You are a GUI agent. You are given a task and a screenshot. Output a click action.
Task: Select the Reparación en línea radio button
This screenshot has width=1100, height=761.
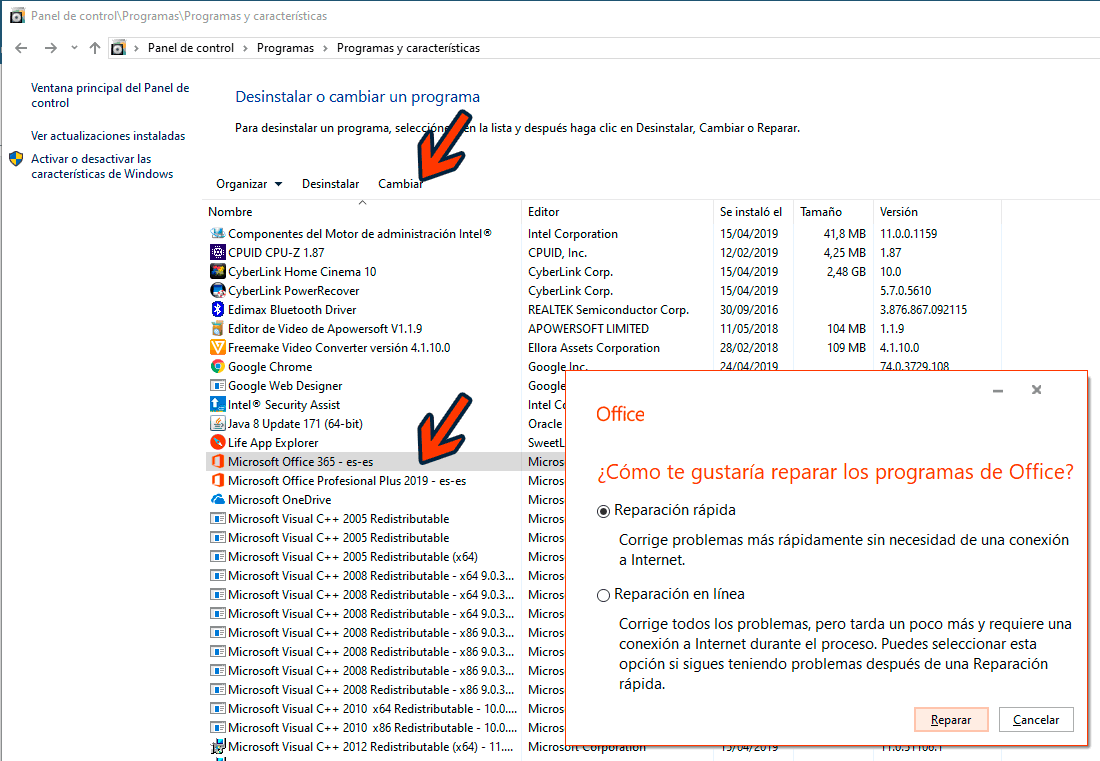tap(603, 595)
